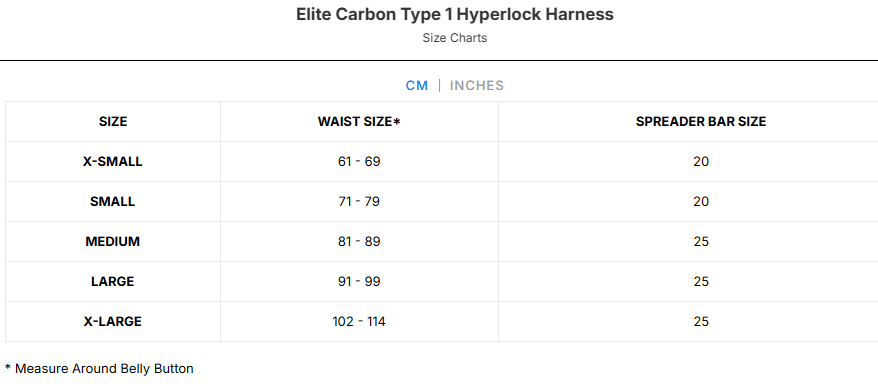
Task: Click the 71 - 79 waist cell
Action: [359, 202]
